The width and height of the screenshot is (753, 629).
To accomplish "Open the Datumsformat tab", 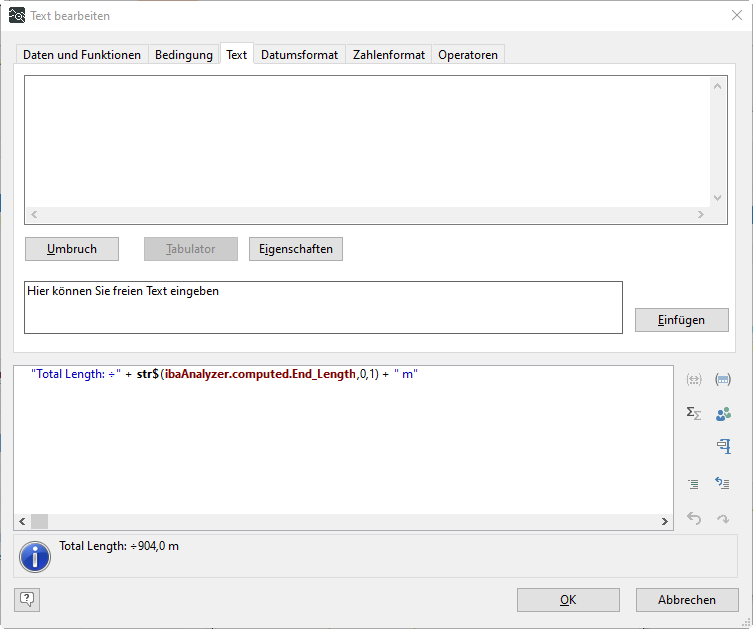I will click(299, 55).
